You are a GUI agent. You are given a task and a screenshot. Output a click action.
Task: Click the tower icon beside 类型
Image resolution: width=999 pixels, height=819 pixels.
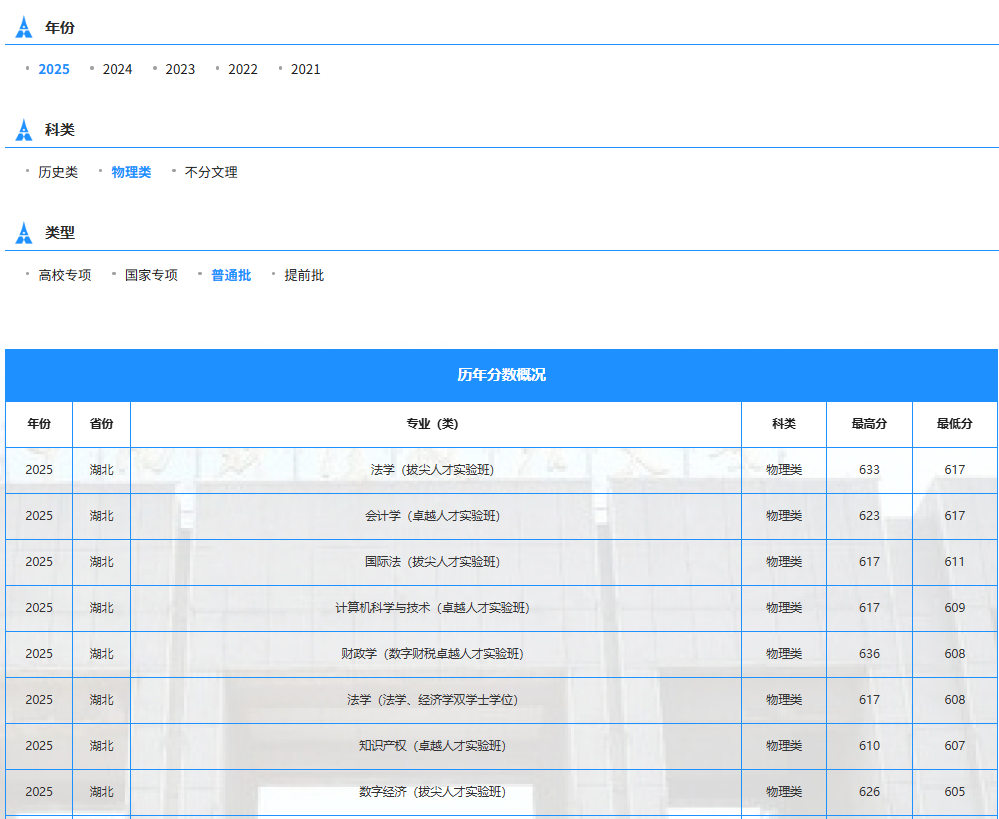click(24, 233)
